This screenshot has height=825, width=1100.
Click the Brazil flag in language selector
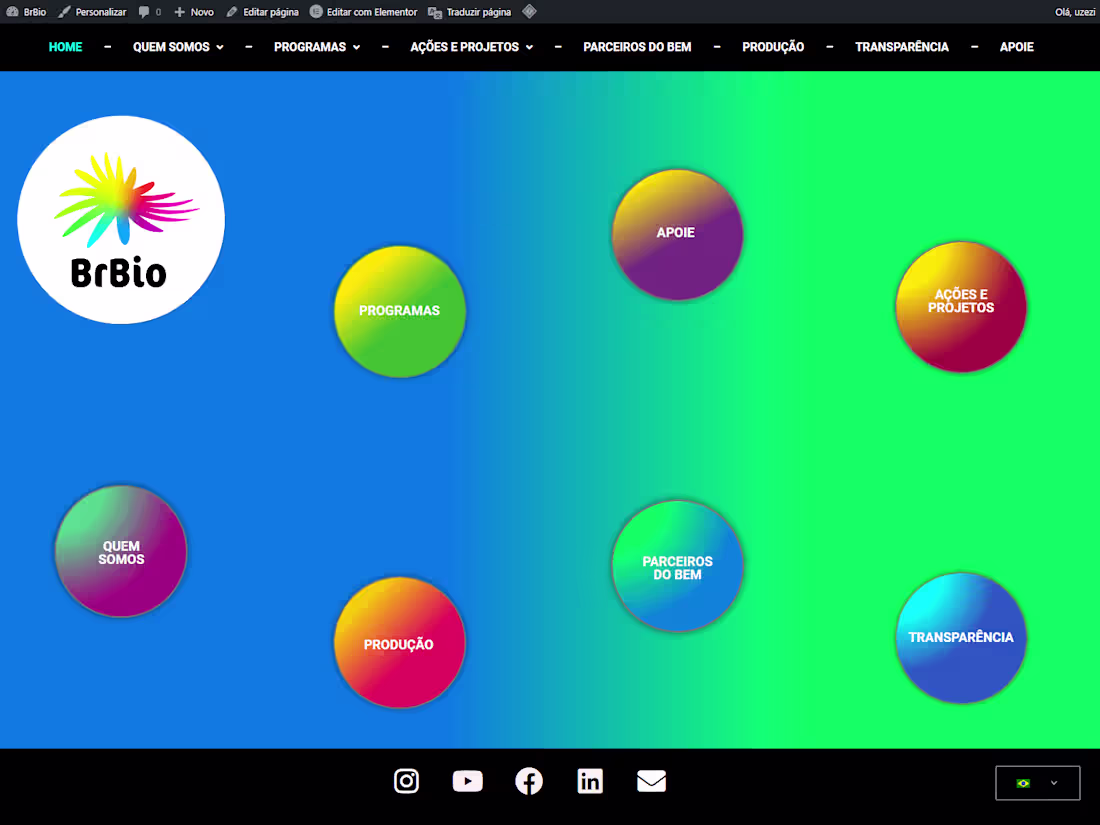[1024, 783]
